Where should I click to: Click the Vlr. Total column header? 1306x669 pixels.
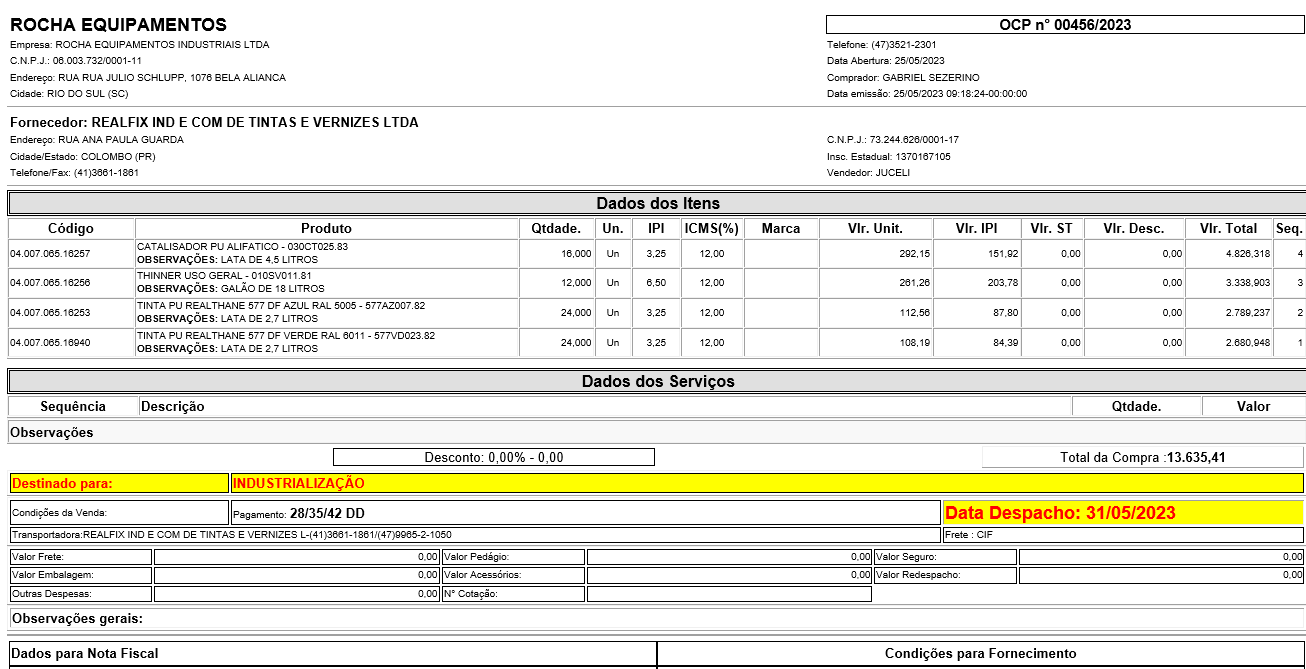point(1229,228)
